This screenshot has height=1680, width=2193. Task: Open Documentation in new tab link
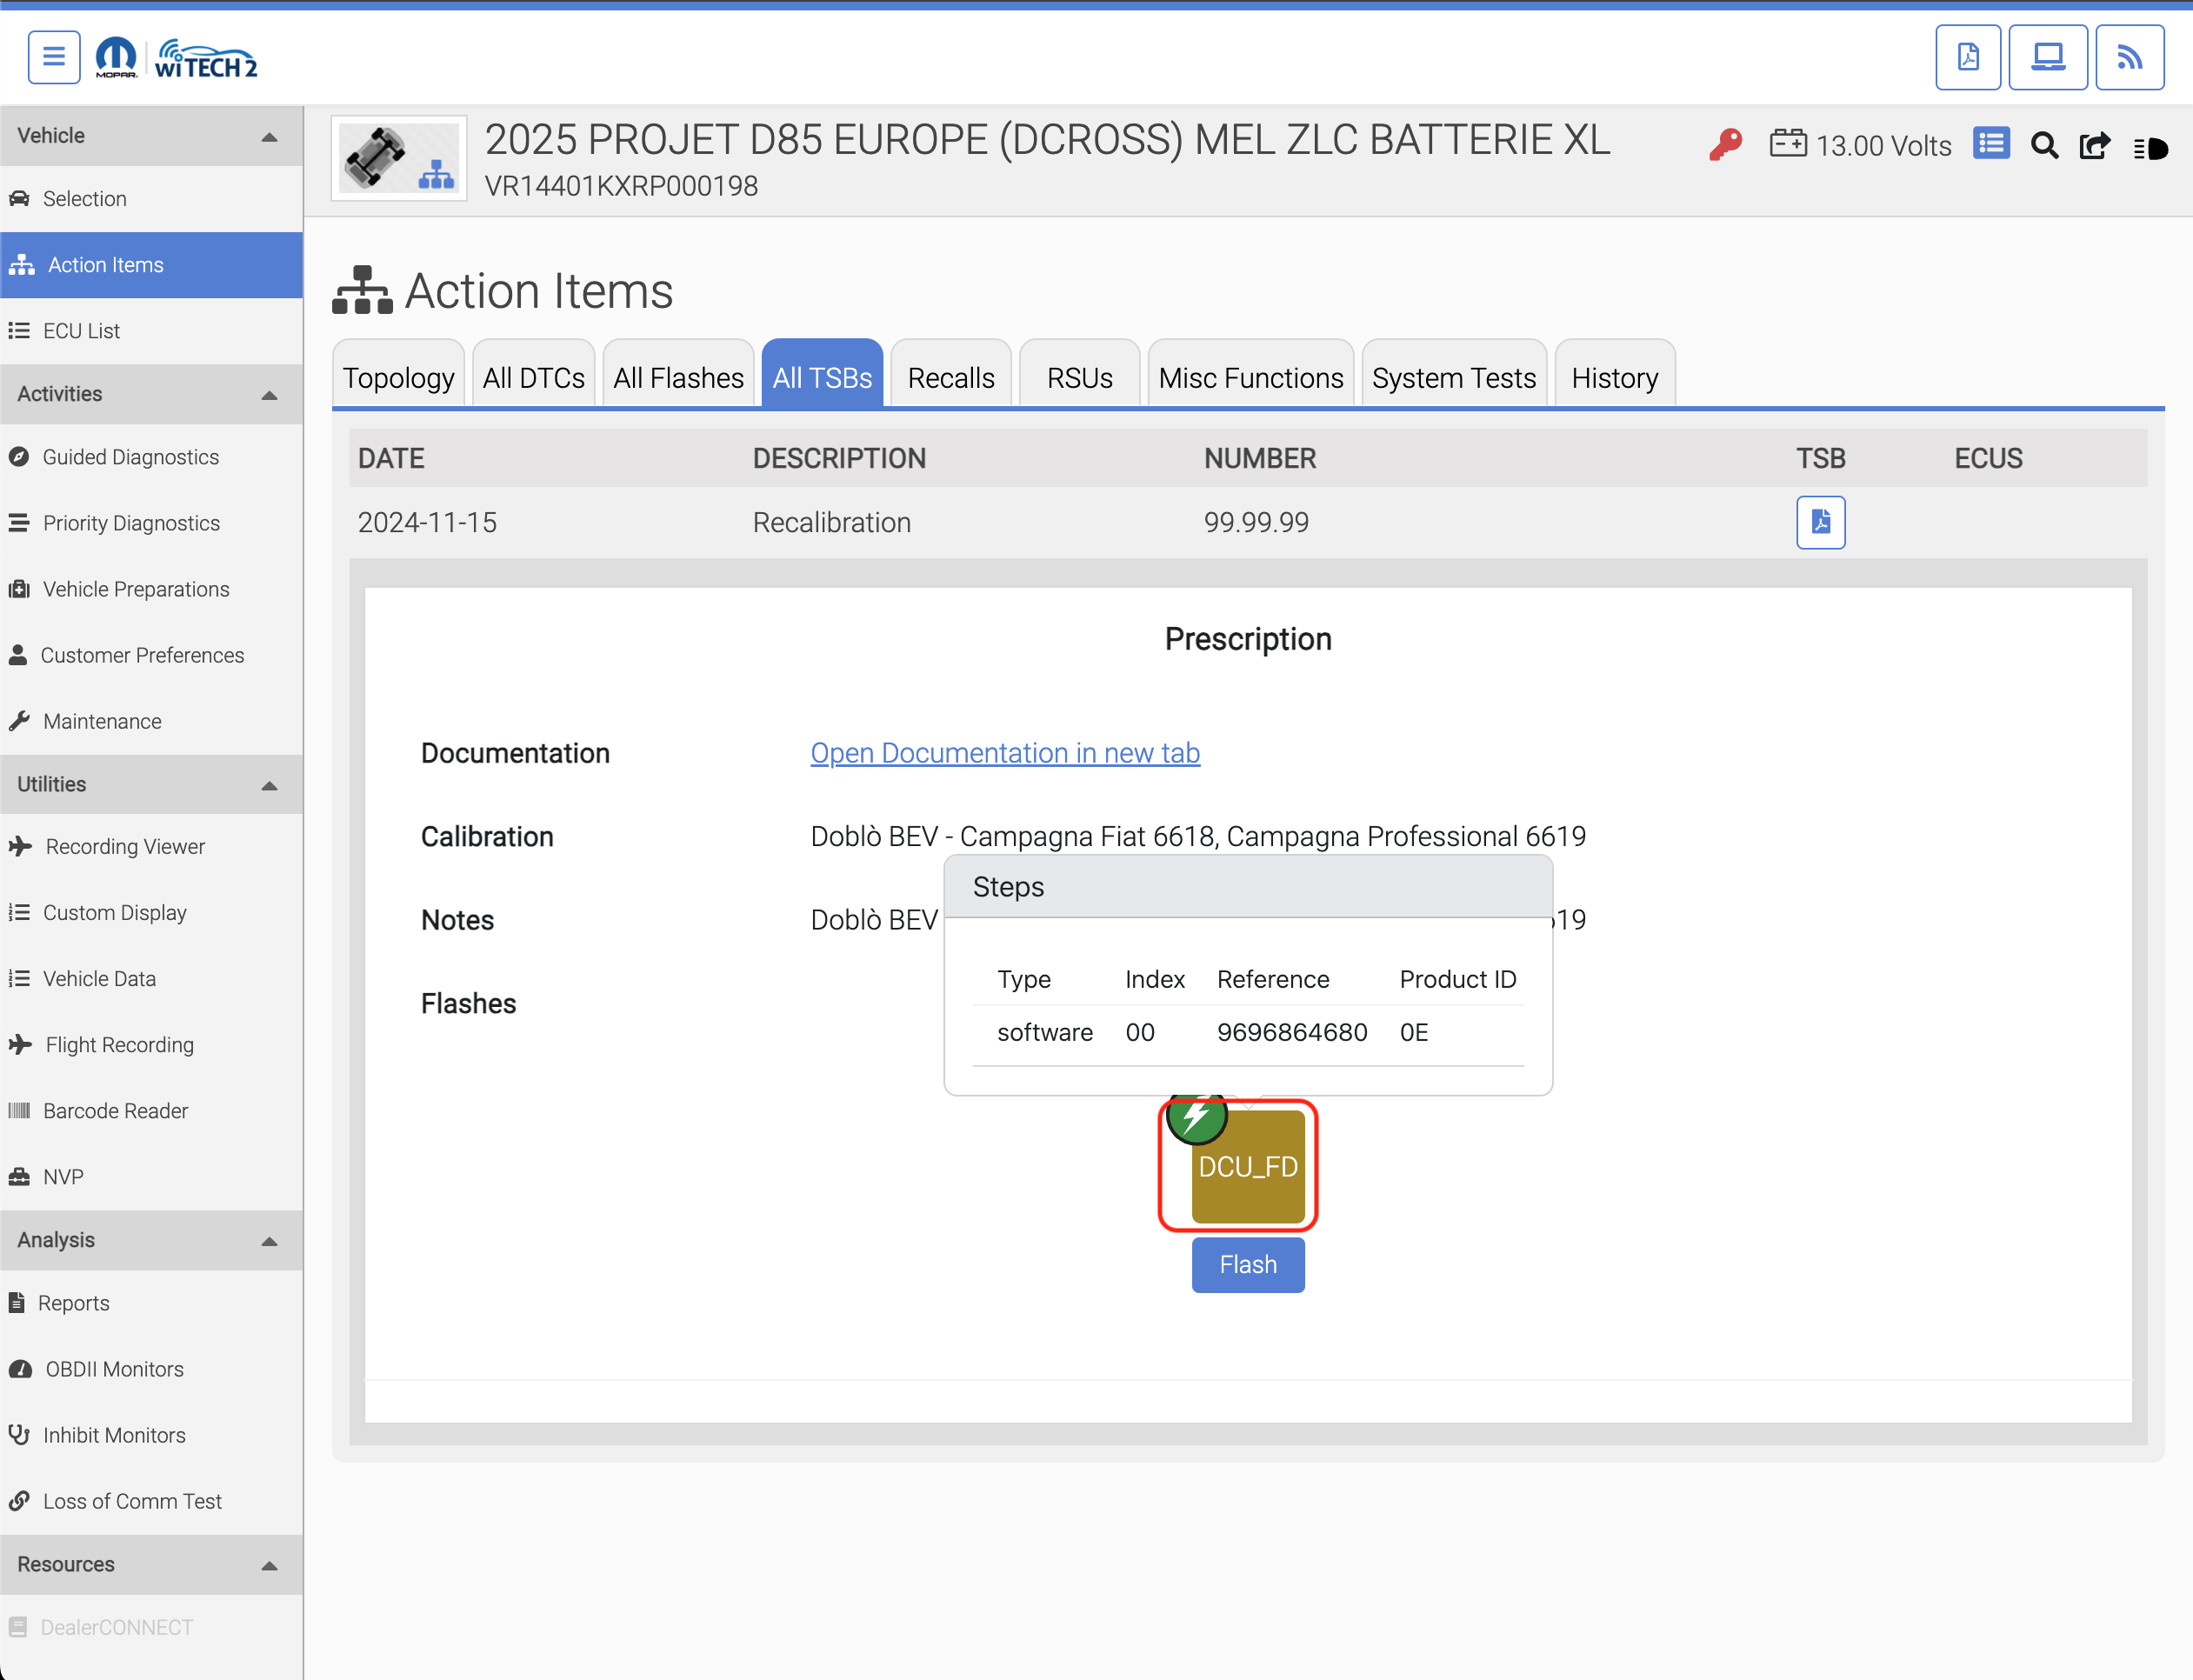[x=1005, y=753]
